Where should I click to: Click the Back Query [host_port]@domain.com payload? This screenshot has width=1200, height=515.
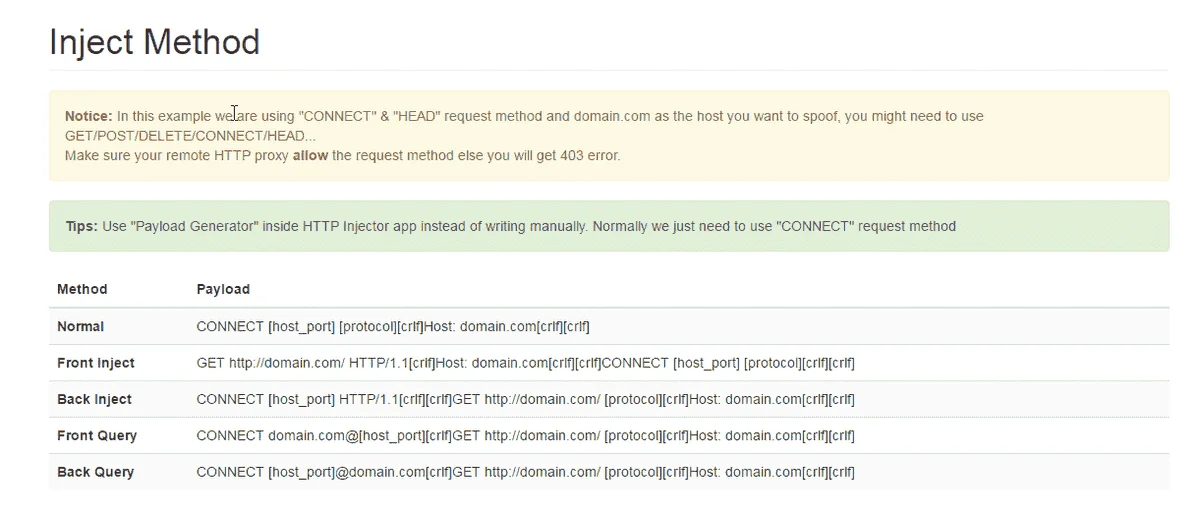pos(526,472)
